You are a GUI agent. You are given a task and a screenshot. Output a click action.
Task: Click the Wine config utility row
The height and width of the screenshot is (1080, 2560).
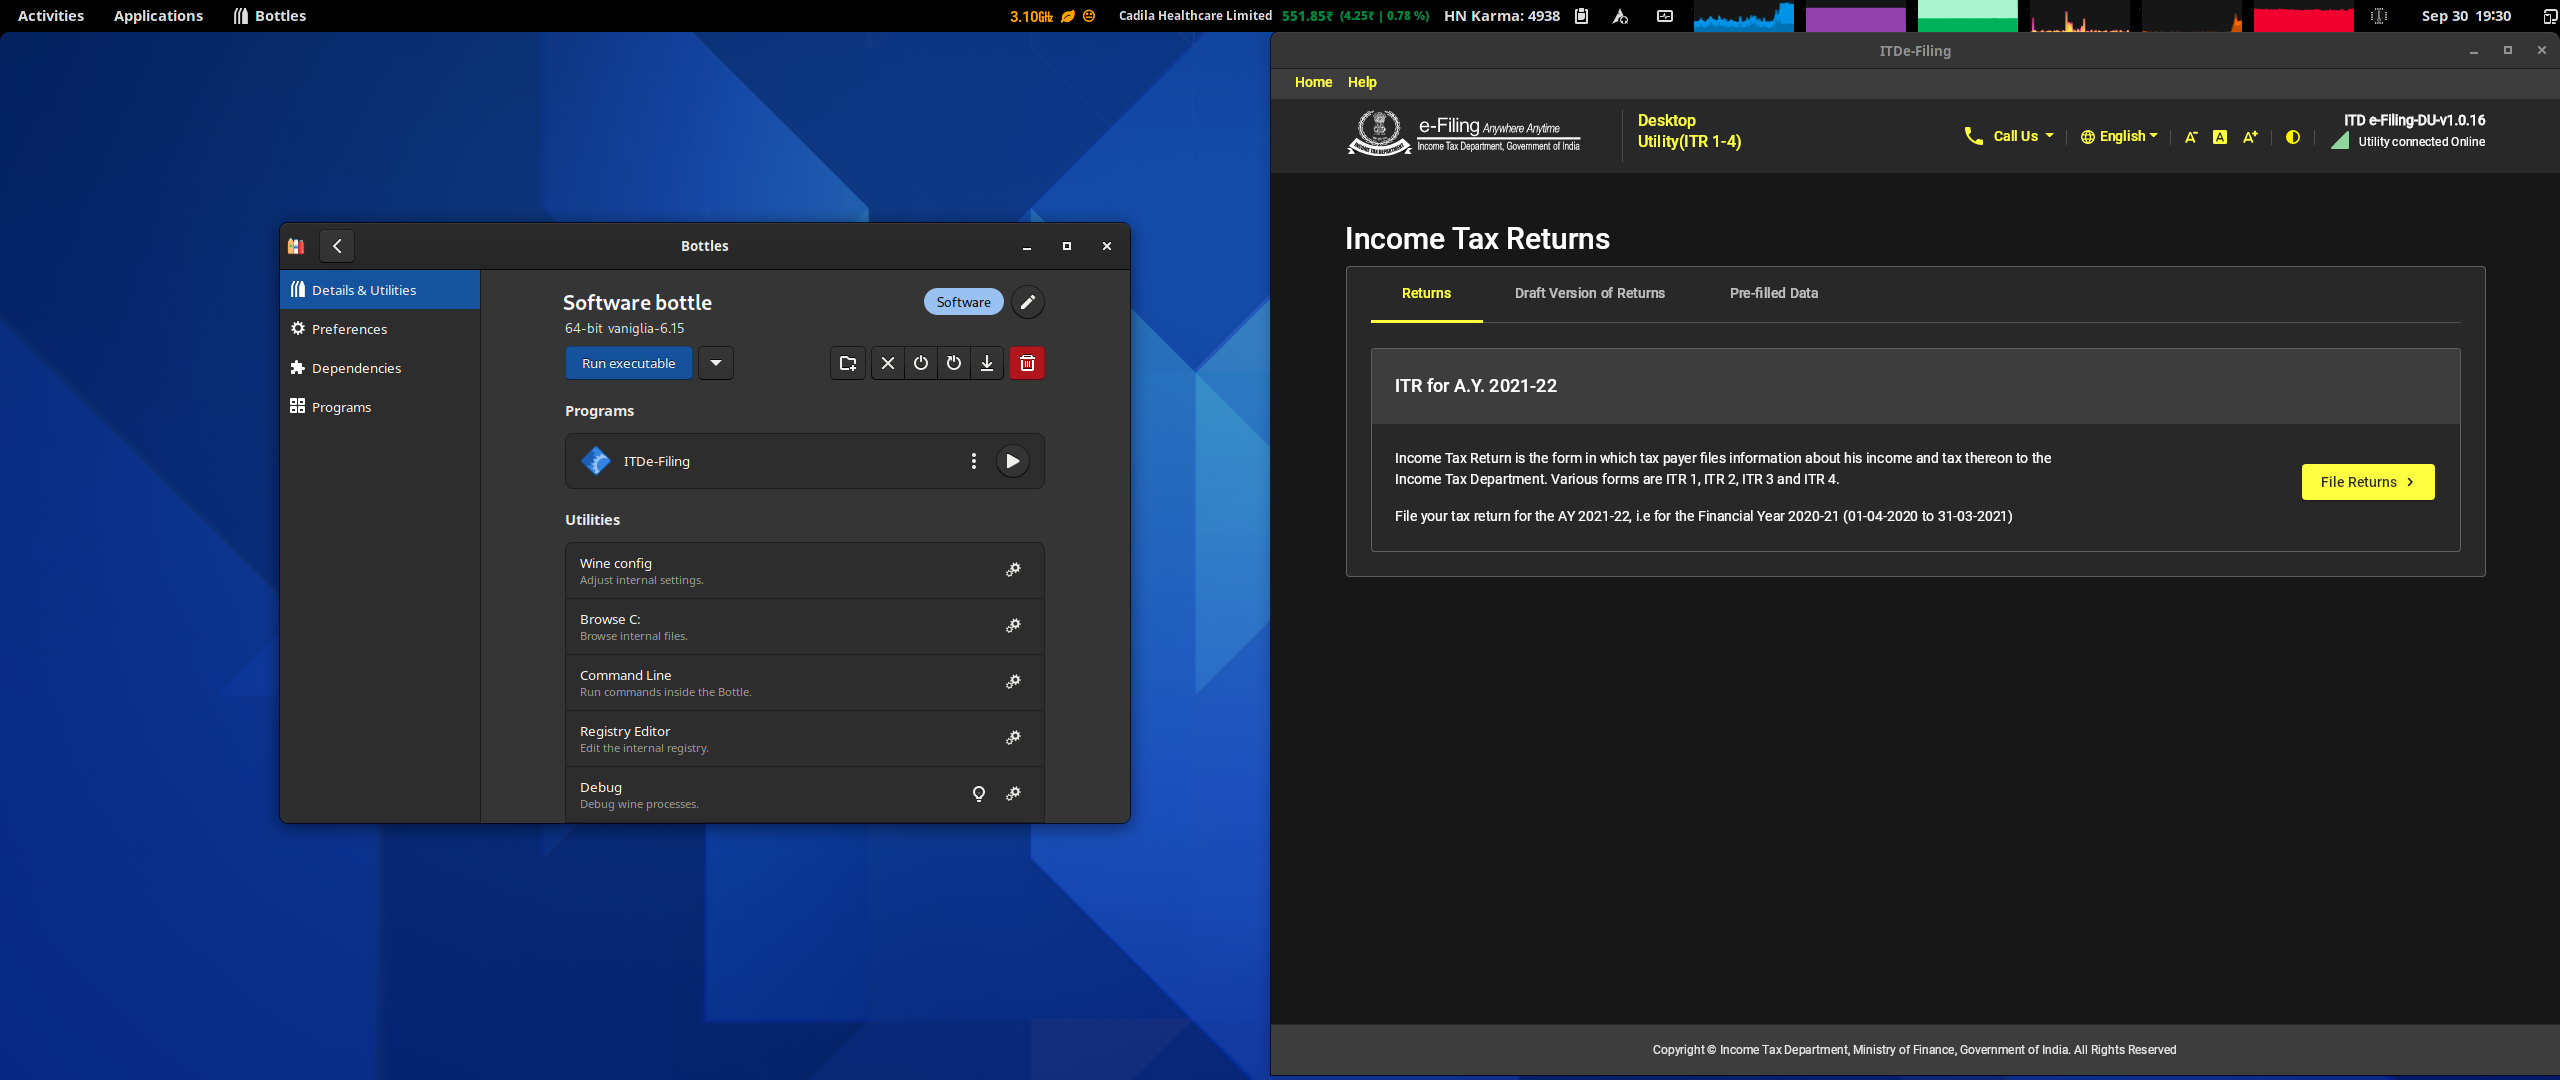(x=805, y=571)
